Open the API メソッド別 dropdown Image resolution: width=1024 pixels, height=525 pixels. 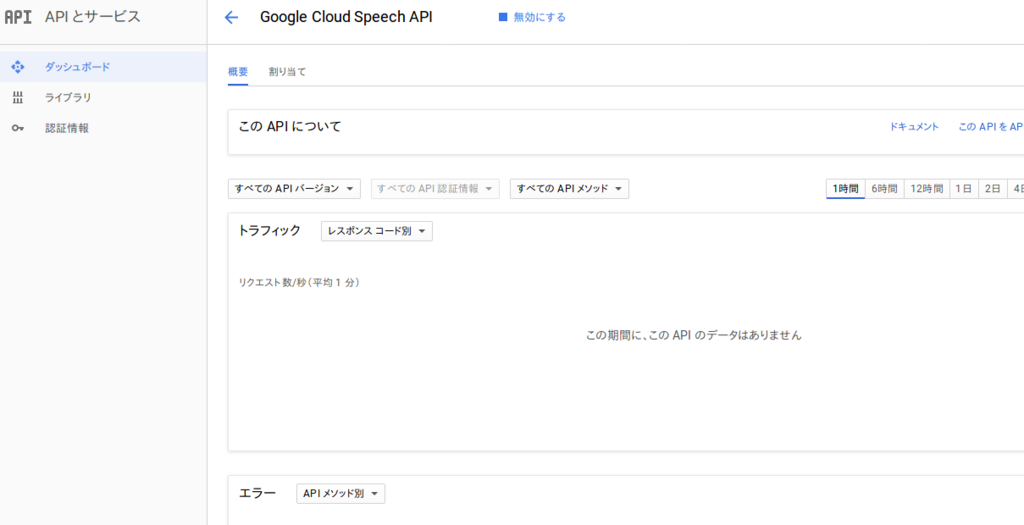pyautogui.click(x=341, y=494)
